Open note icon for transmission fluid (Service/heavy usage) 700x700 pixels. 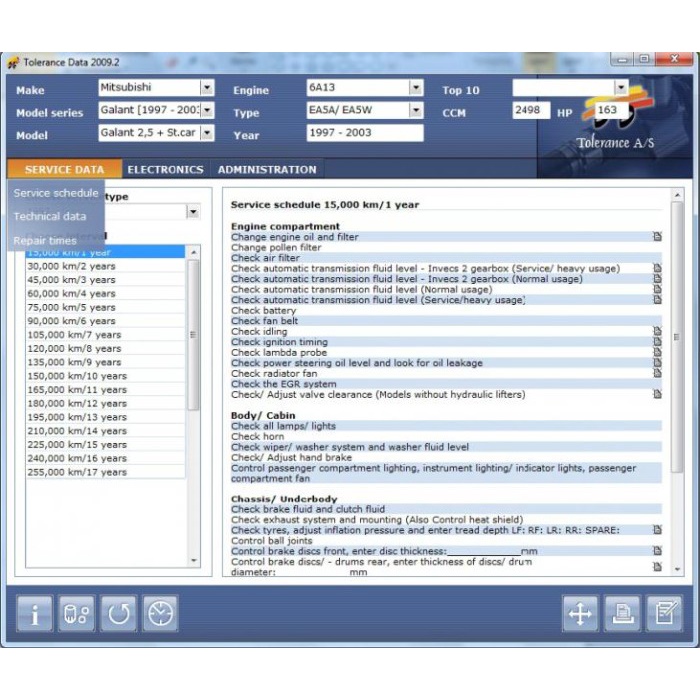(657, 300)
